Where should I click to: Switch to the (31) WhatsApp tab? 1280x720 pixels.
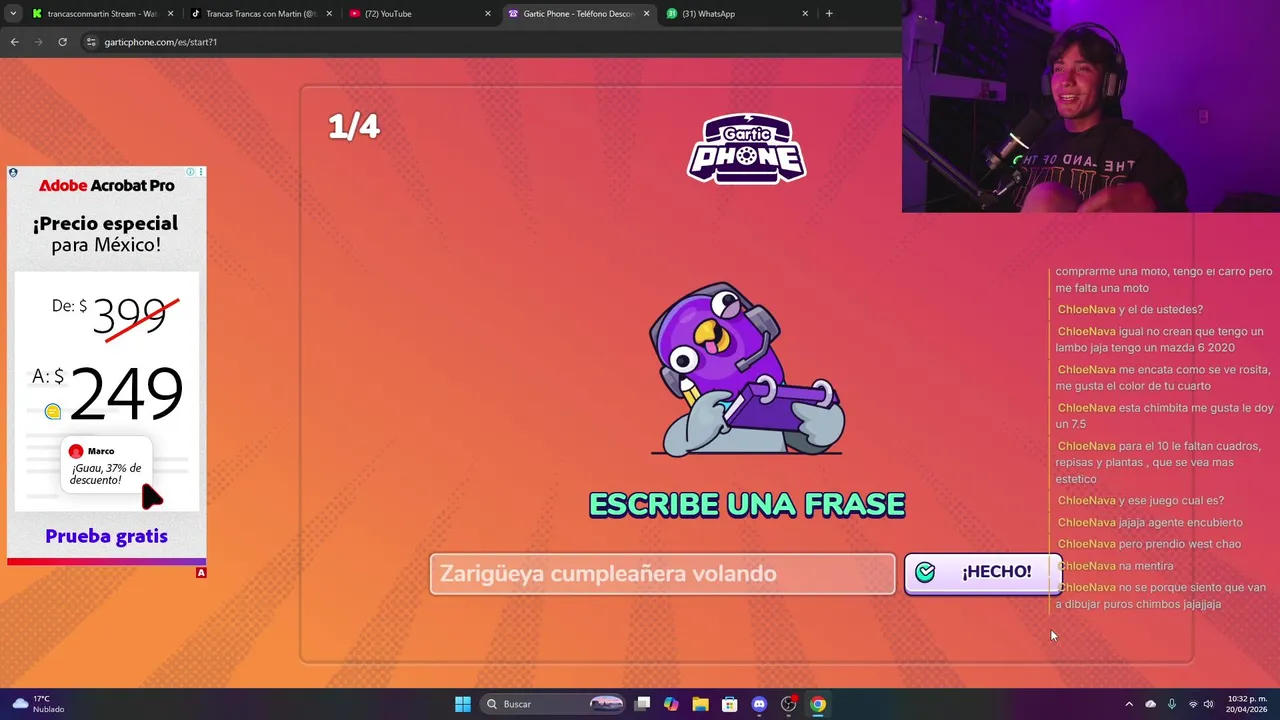point(737,14)
